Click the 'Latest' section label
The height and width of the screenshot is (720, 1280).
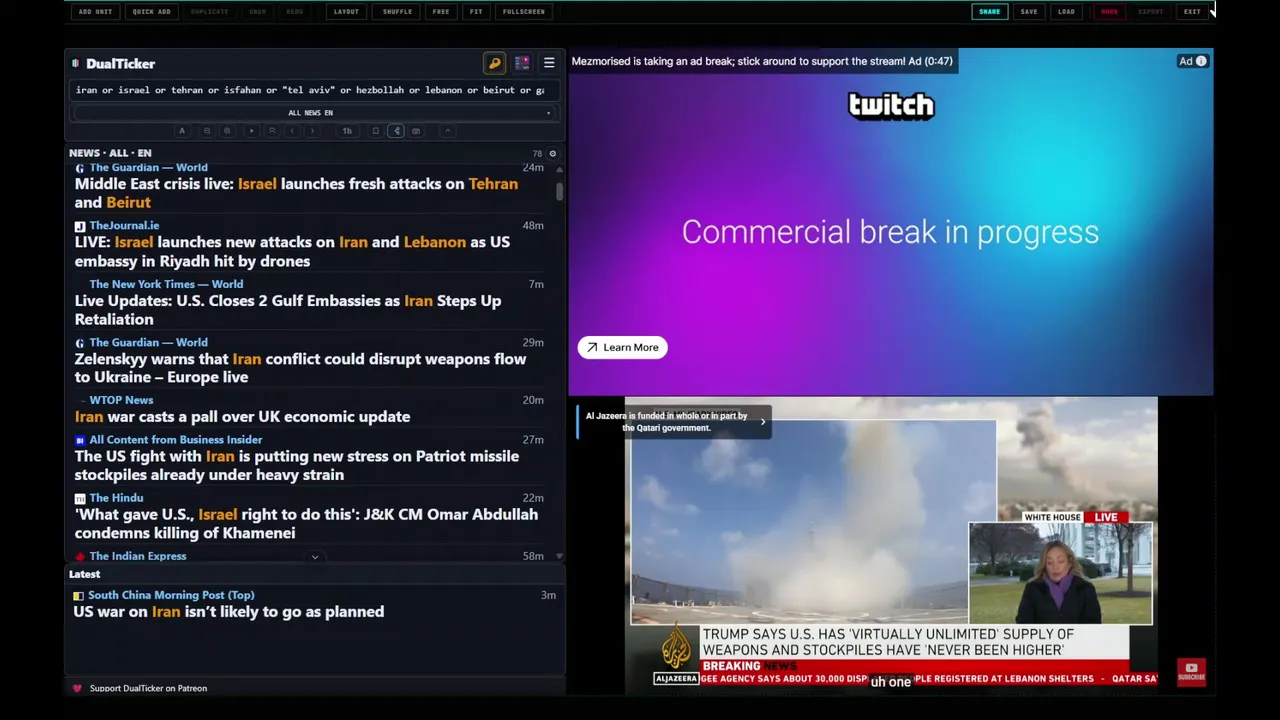coord(84,574)
